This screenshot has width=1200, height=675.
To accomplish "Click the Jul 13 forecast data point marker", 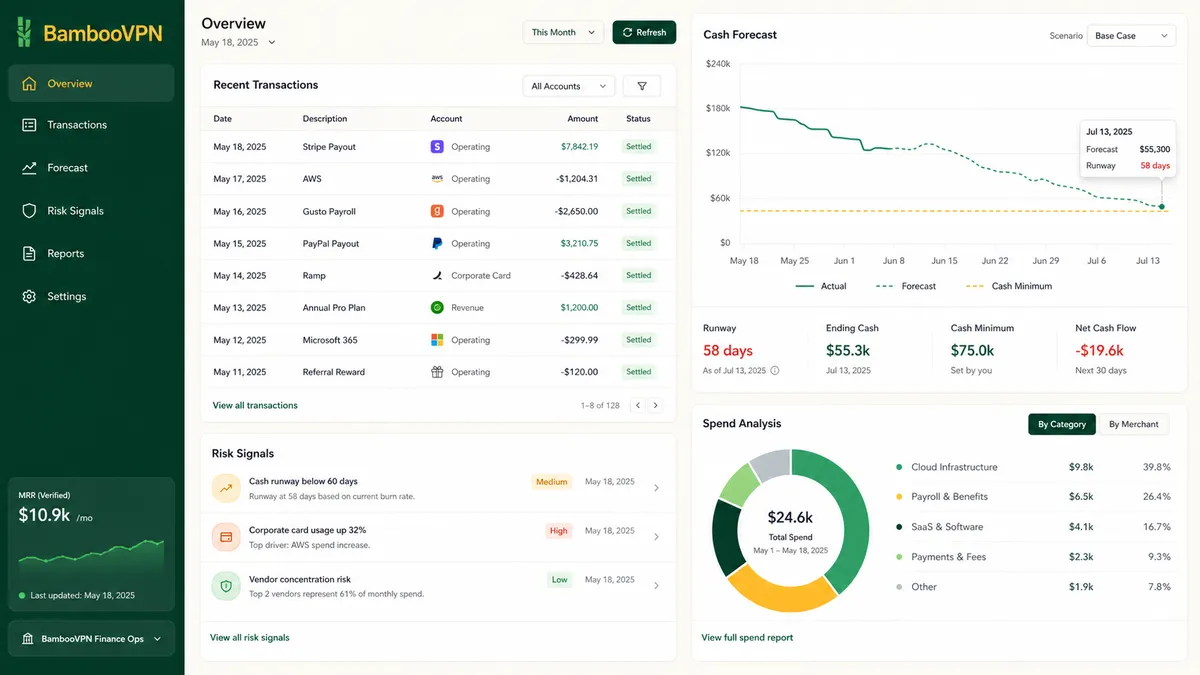I will 1161,207.
